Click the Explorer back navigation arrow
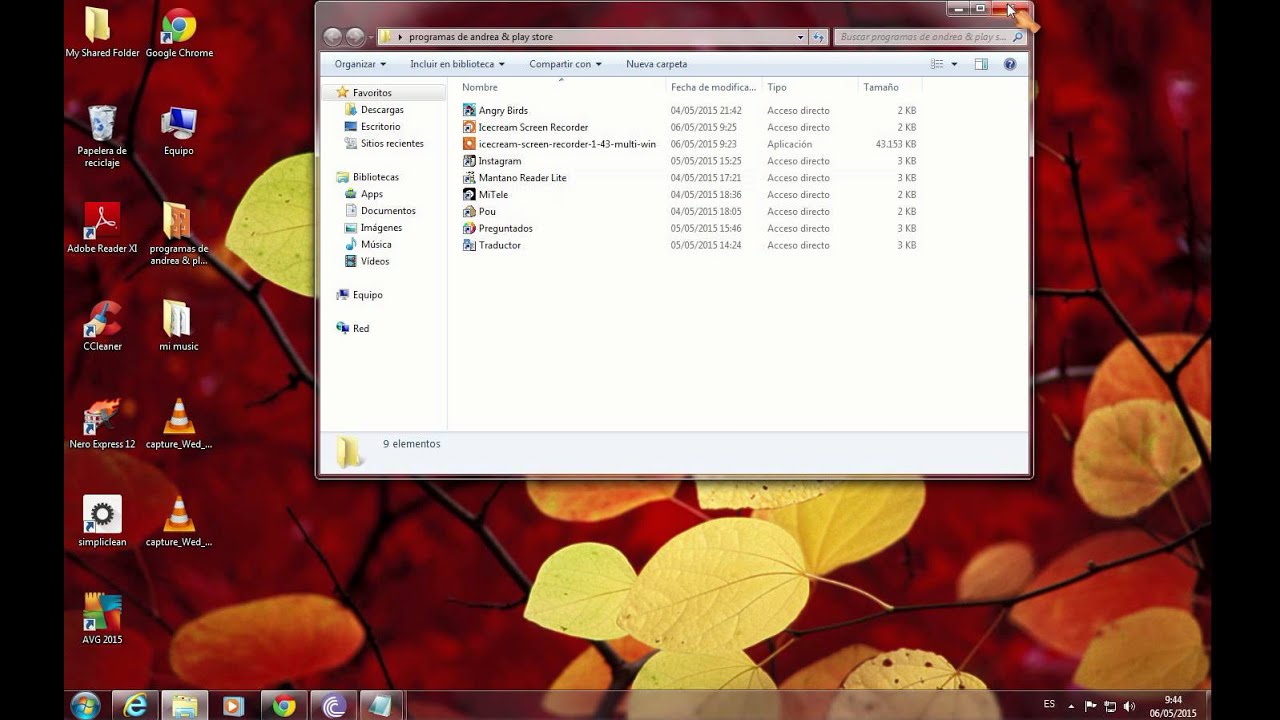Viewport: 1280px width, 720px height. click(333, 37)
